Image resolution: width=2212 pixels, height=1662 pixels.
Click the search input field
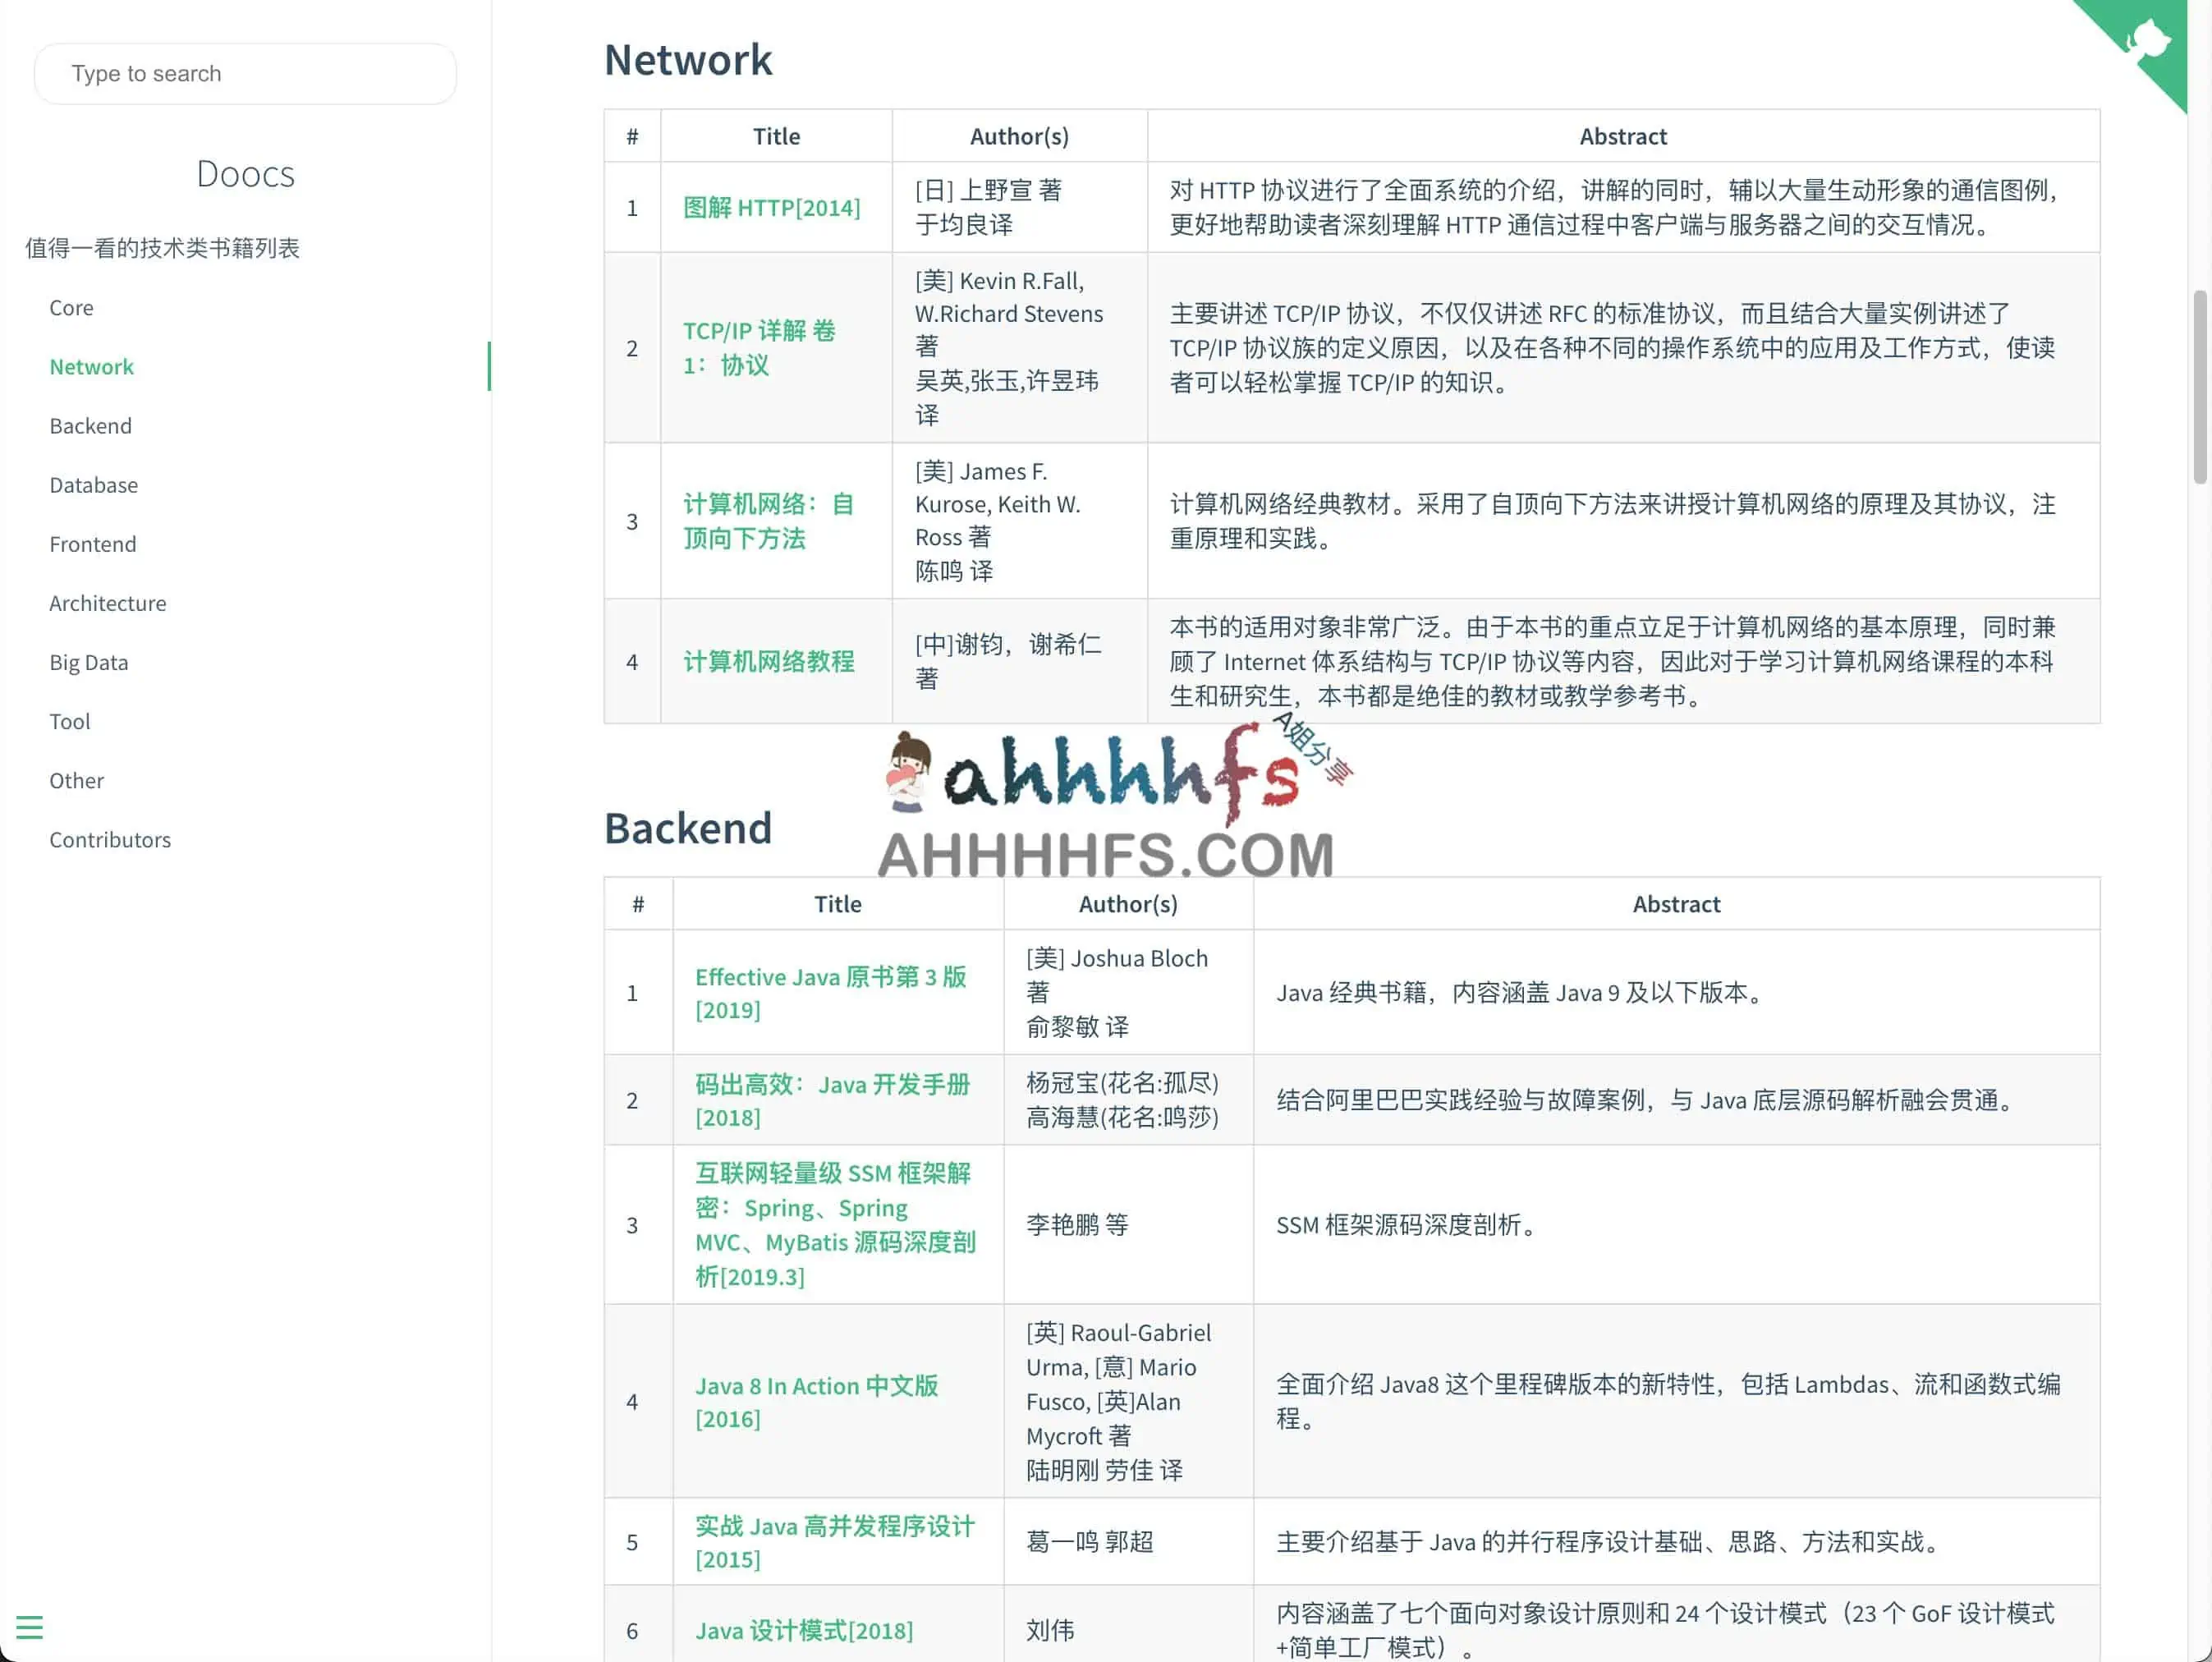click(245, 73)
